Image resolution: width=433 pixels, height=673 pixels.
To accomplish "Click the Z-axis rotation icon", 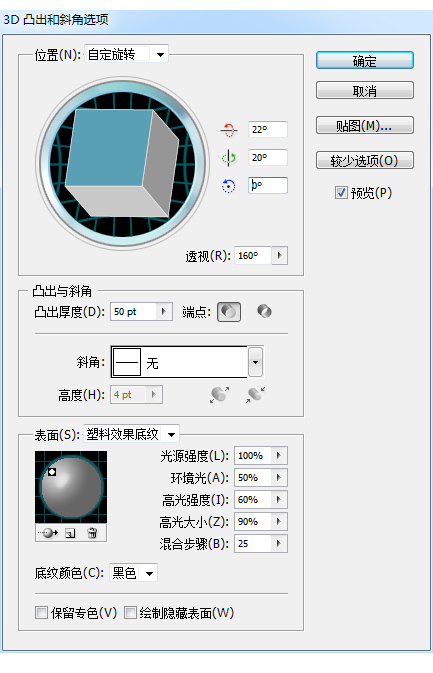I will coord(228,186).
